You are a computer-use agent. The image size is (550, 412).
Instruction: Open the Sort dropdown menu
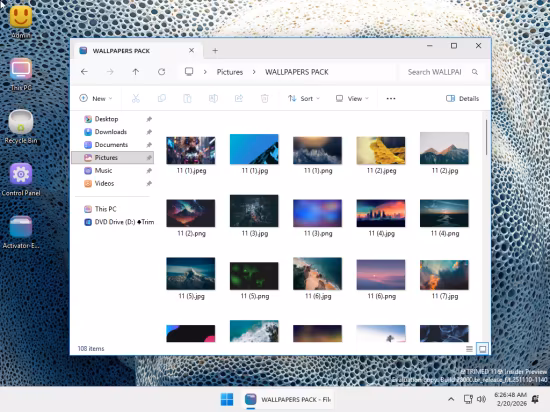pos(304,99)
